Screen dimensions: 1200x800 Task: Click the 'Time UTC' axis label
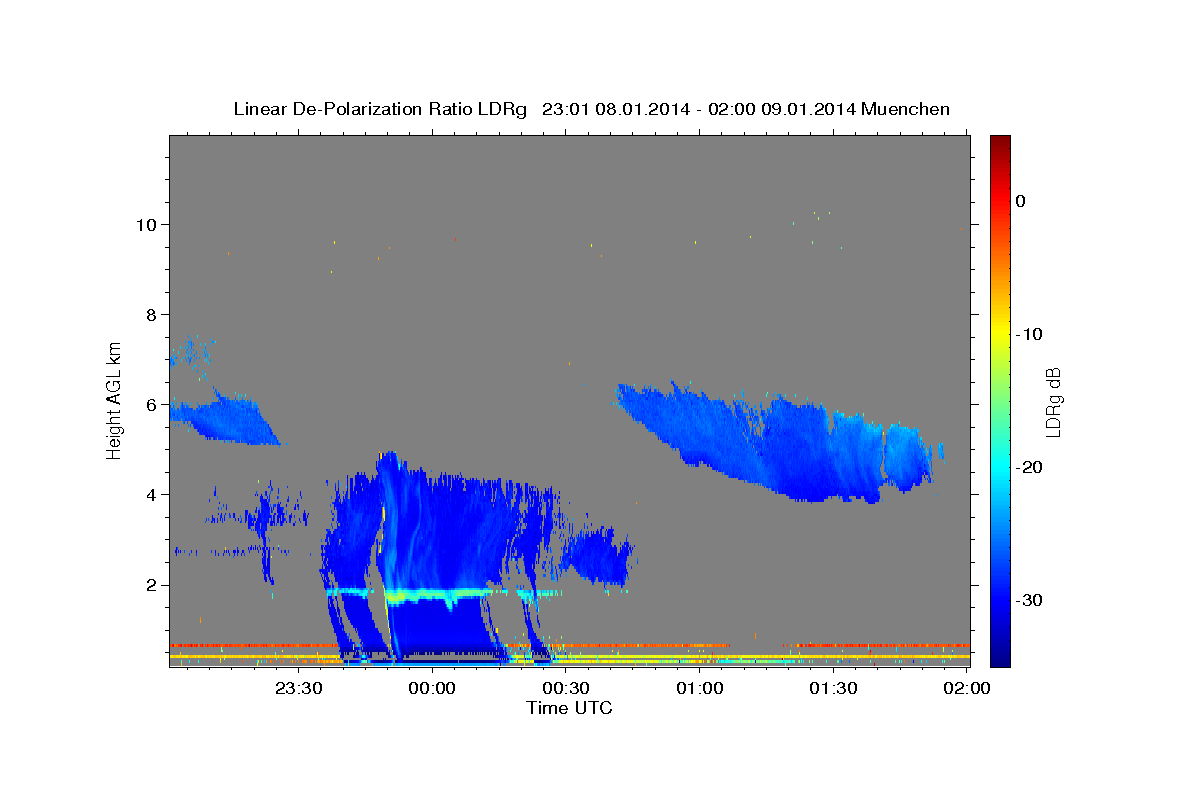coord(569,708)
